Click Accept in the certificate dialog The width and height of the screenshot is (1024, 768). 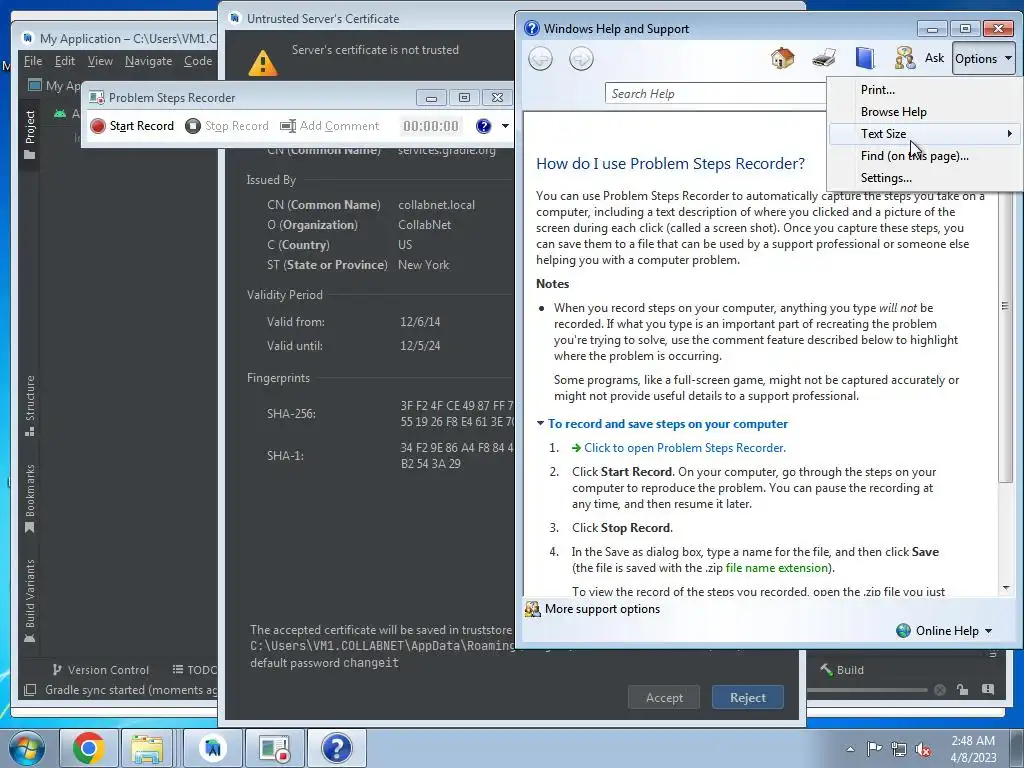664,698
